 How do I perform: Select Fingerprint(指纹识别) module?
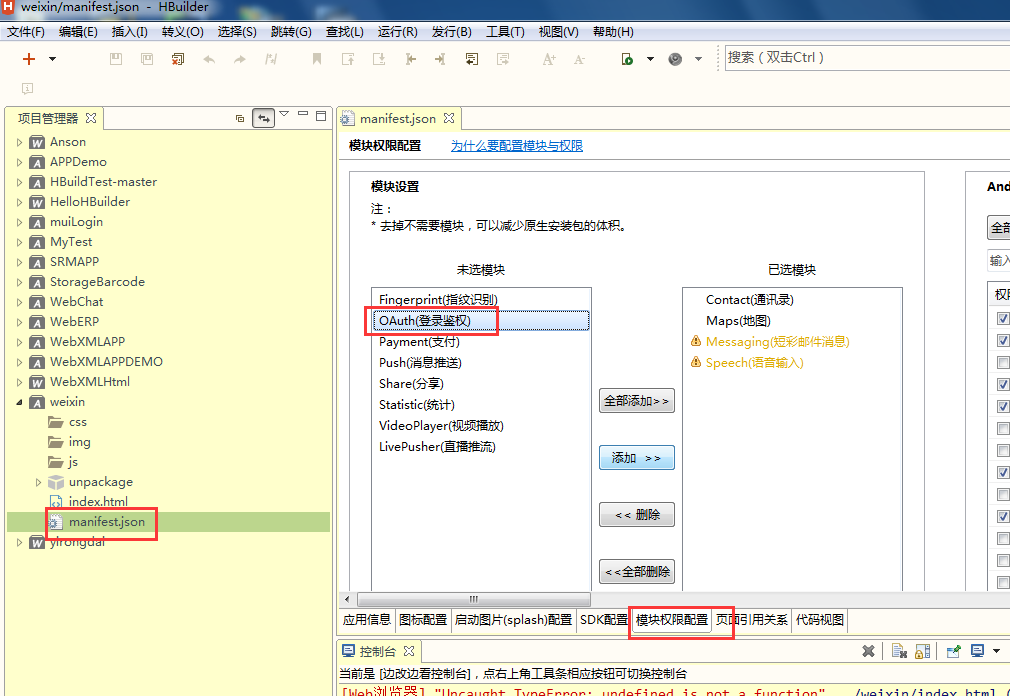tap(438, 300)
